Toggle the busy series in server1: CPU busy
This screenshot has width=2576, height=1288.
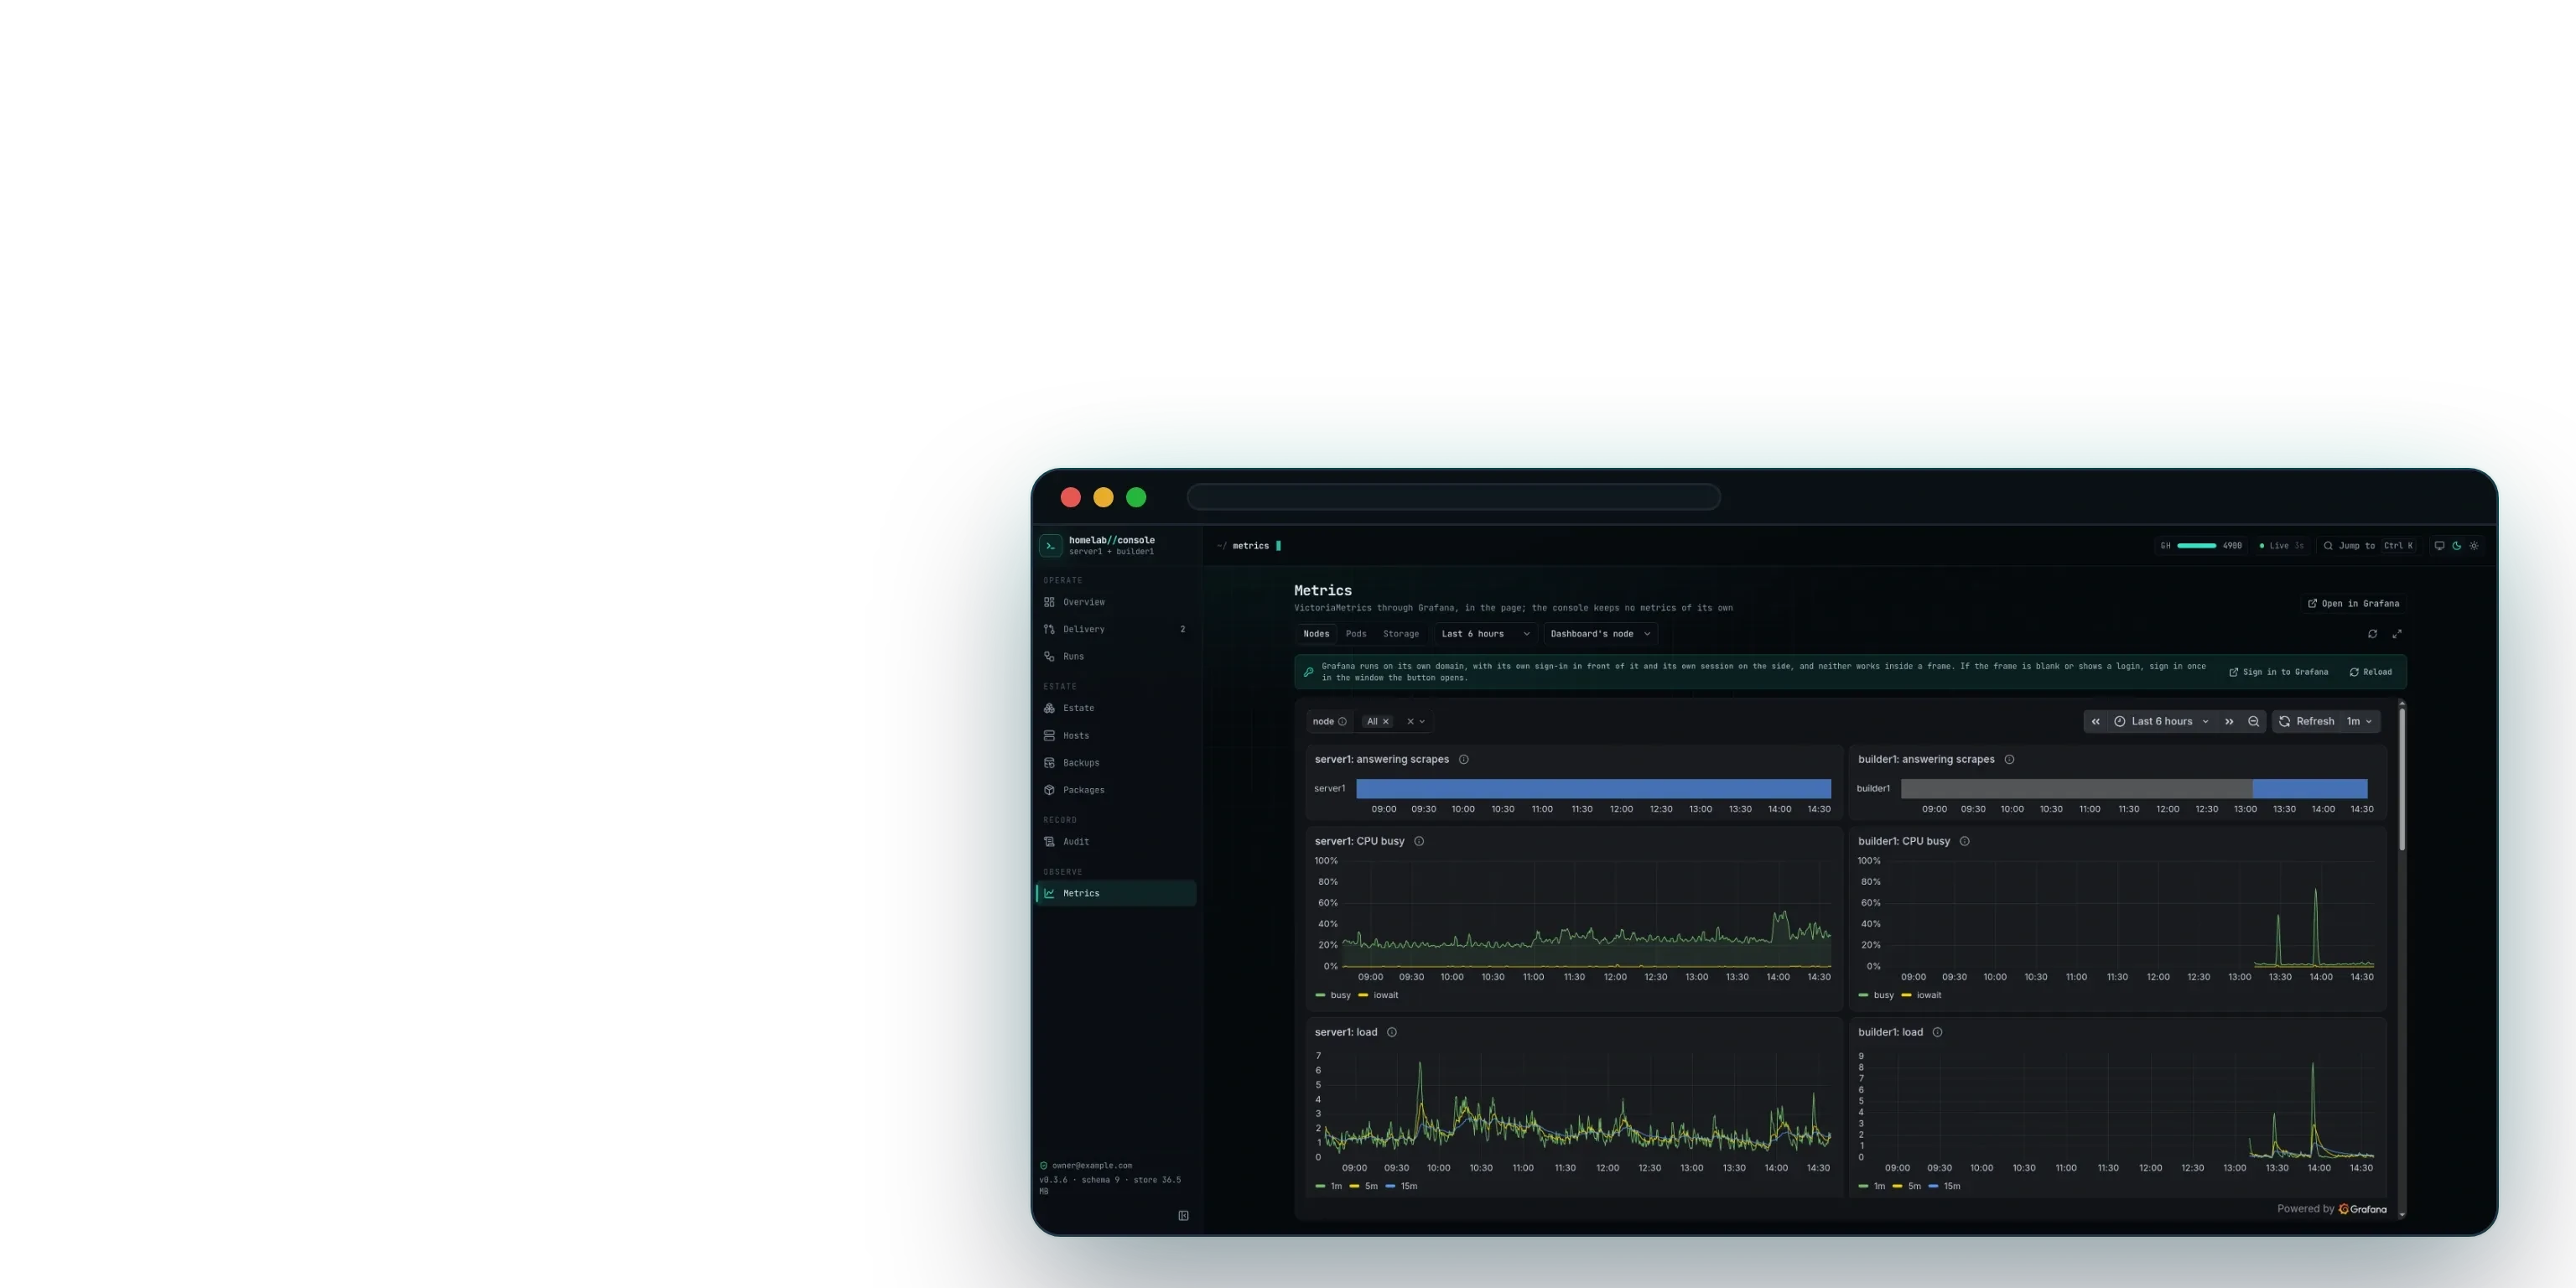pos(1333,996)
